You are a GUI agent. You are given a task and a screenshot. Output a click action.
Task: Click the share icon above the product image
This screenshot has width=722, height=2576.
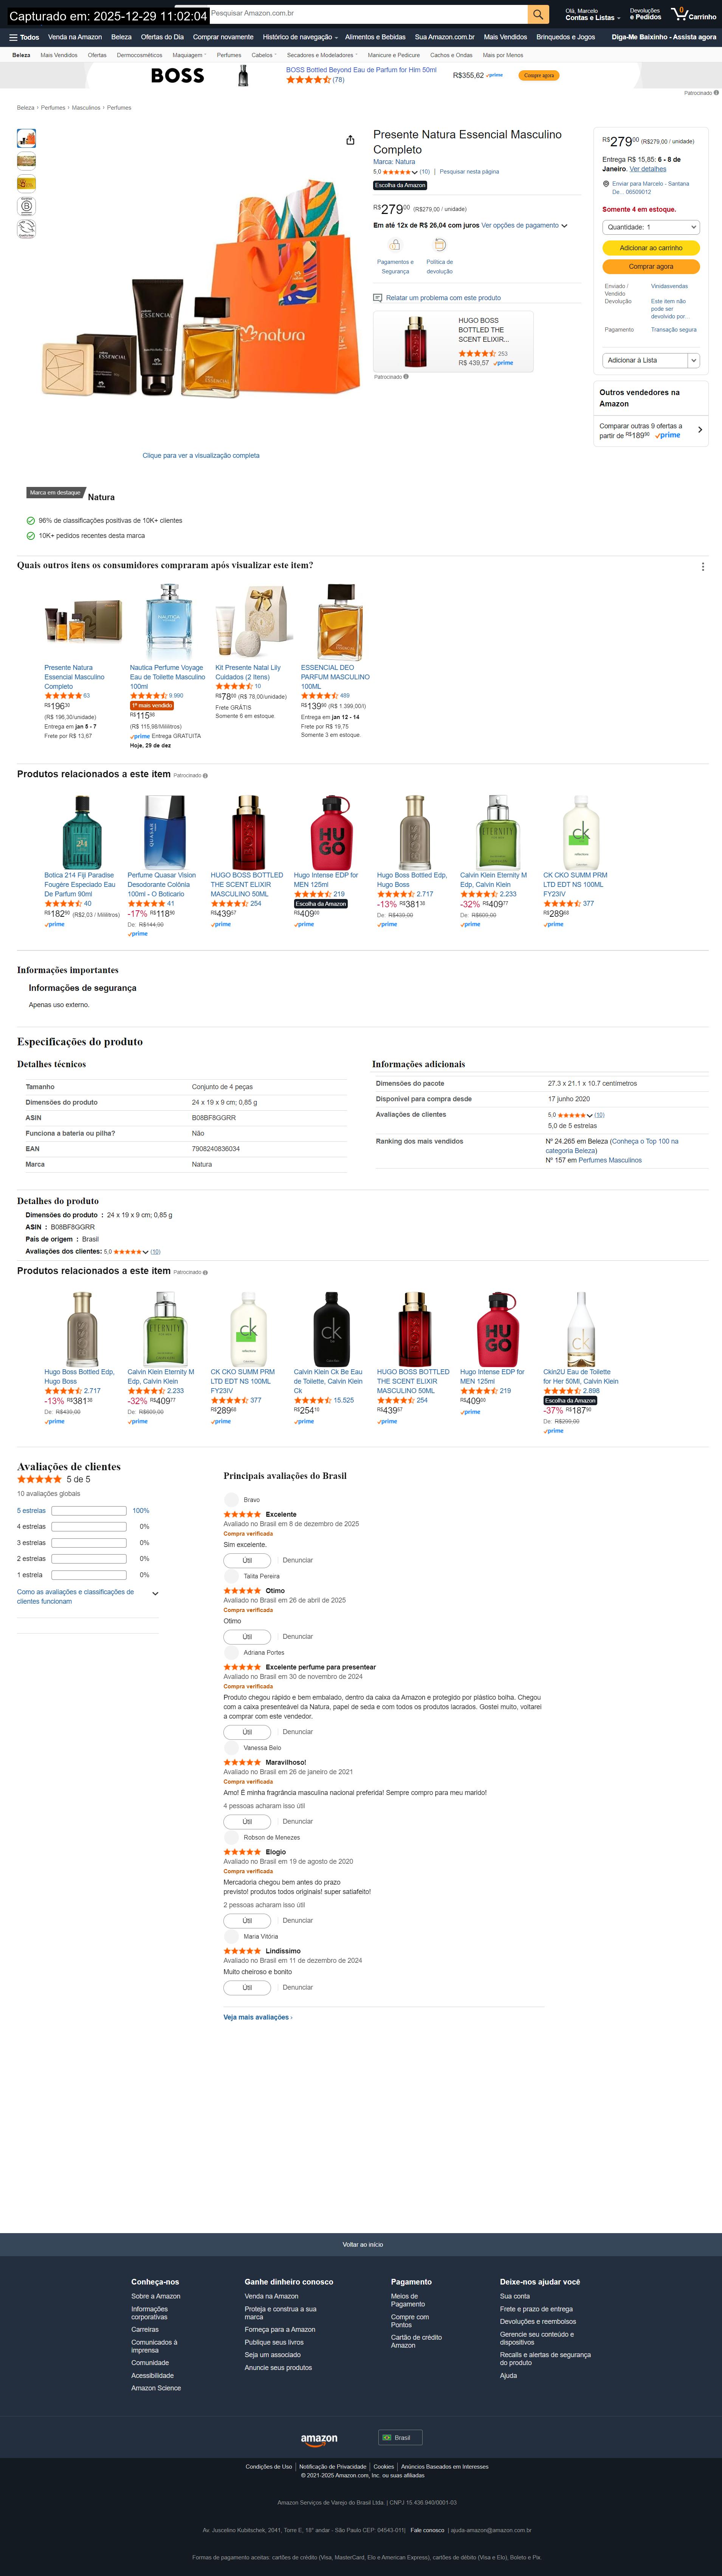(350, 140)
